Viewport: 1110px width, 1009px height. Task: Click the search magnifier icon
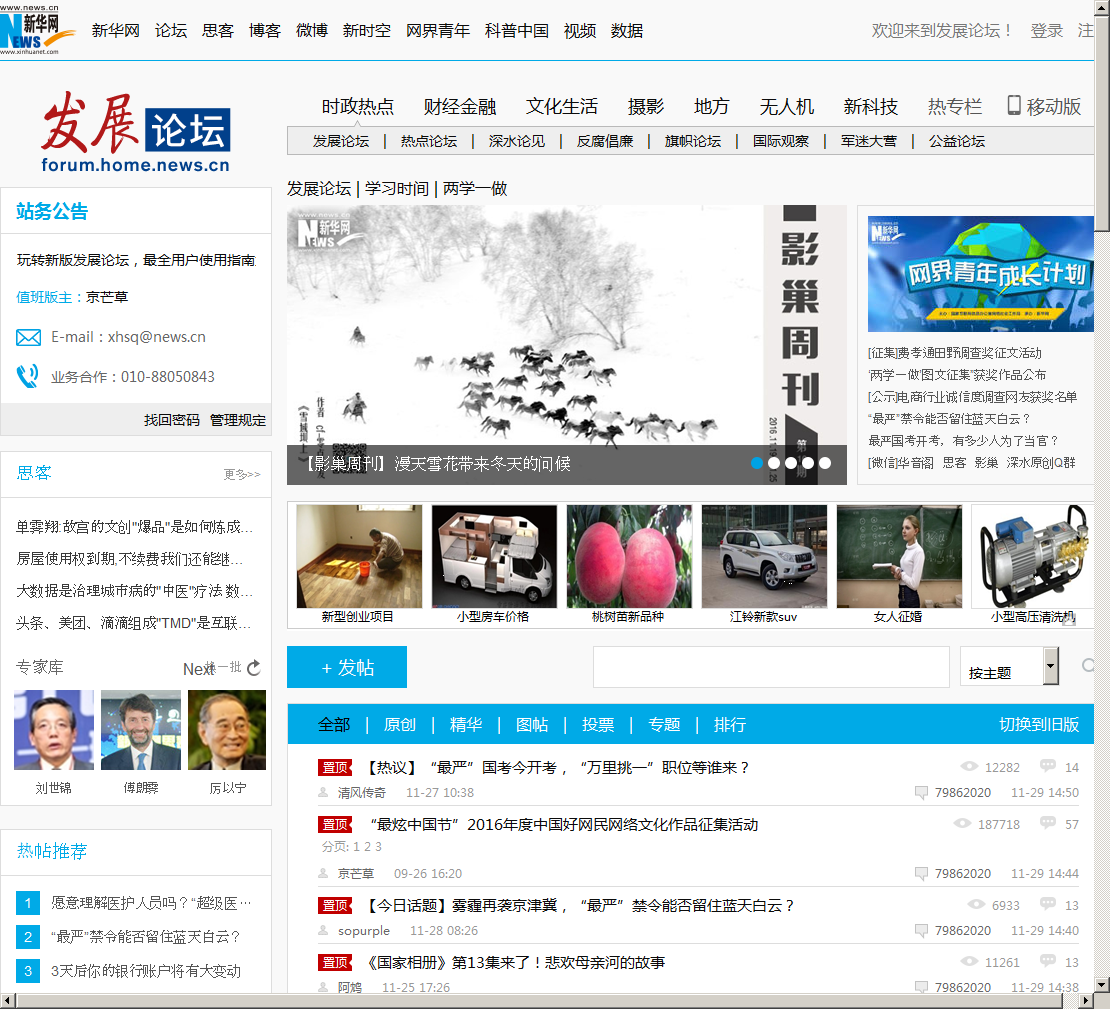[1088, 666]
